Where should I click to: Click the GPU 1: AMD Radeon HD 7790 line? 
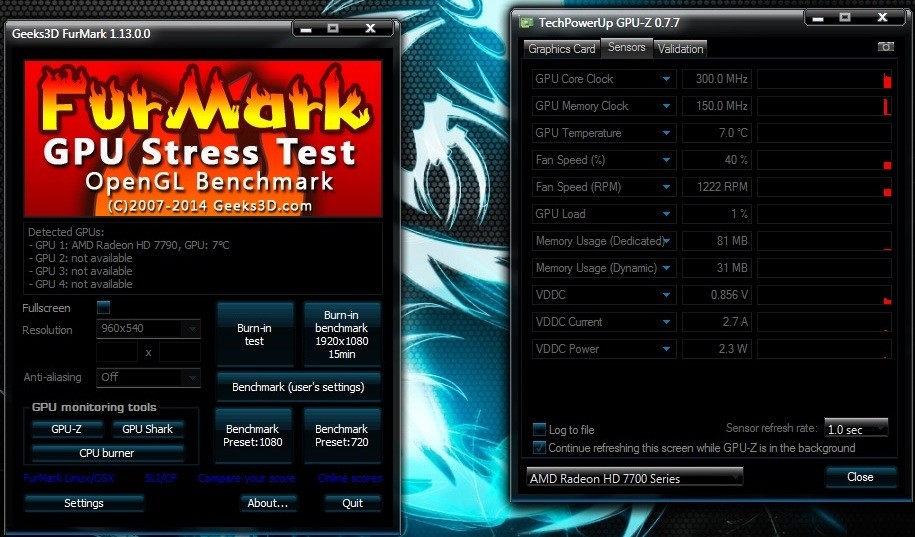coord(129,245)
